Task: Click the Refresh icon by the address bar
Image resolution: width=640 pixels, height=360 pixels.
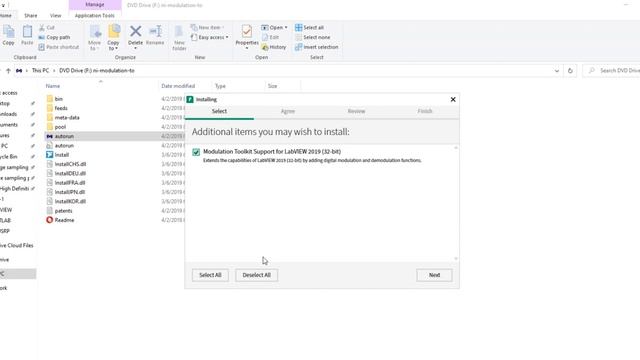Action: point(570,71)
